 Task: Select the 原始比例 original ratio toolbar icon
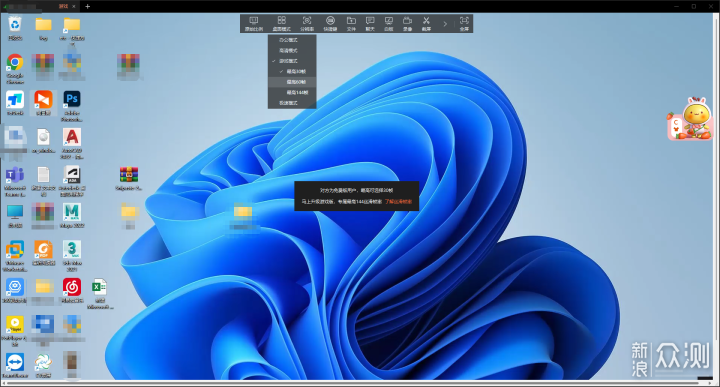253,23
